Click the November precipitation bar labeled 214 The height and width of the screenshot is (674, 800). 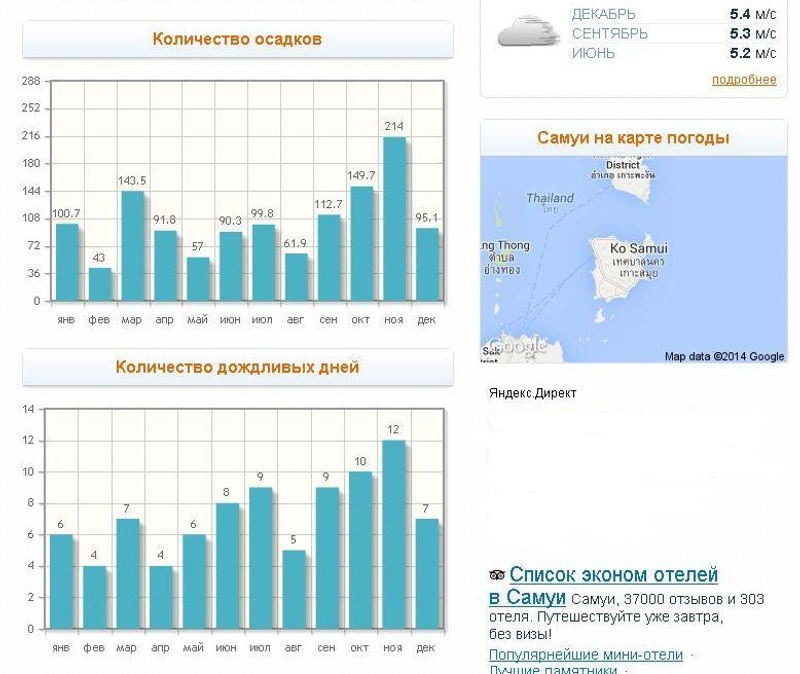coord(394,219)
